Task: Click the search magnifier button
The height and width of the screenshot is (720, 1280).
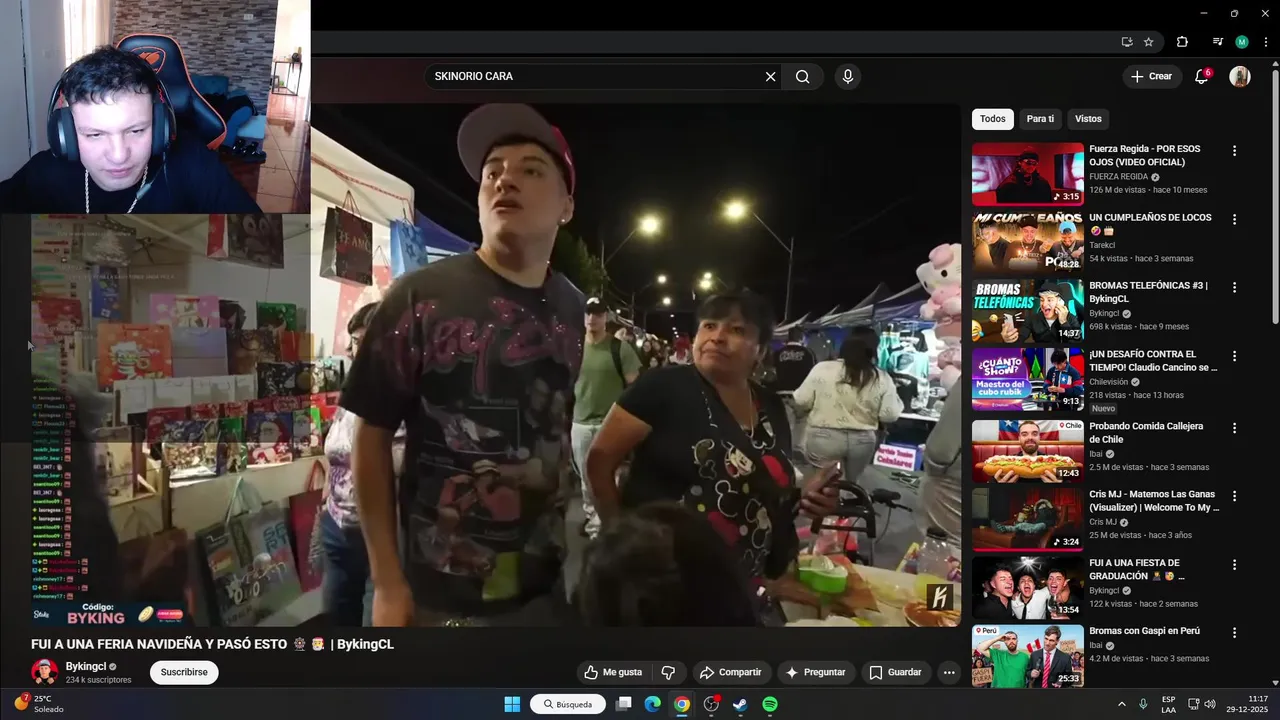Action: (x=803, y=76)
